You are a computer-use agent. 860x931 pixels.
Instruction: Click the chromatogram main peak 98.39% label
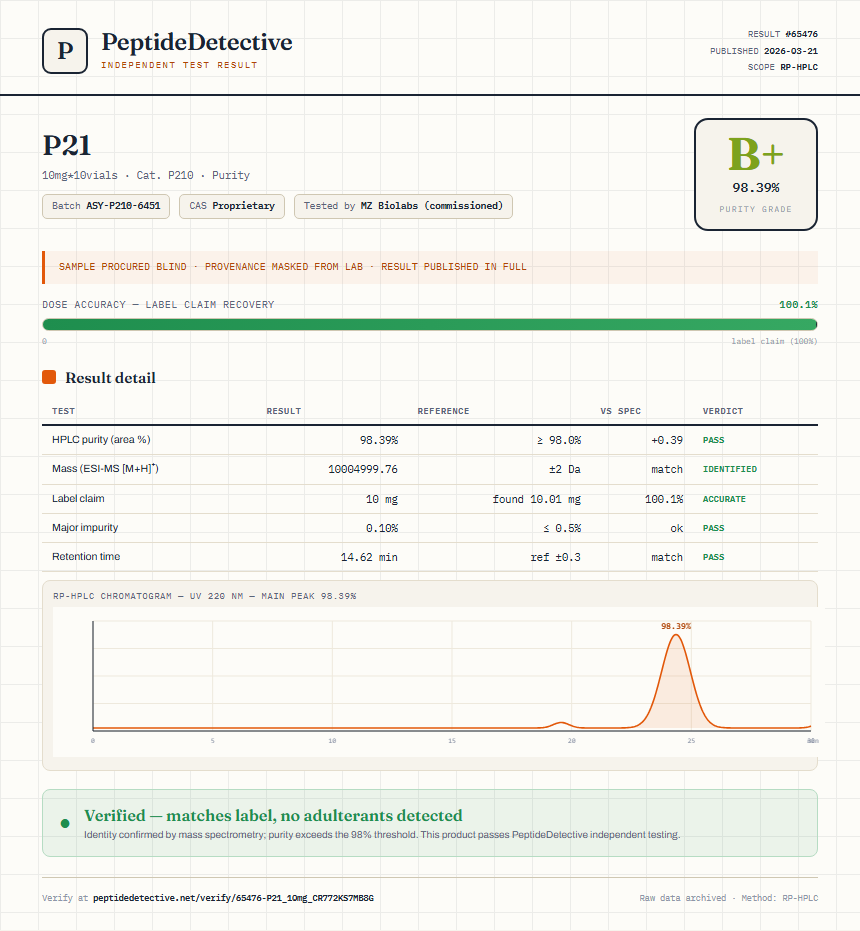pos(676,626)
